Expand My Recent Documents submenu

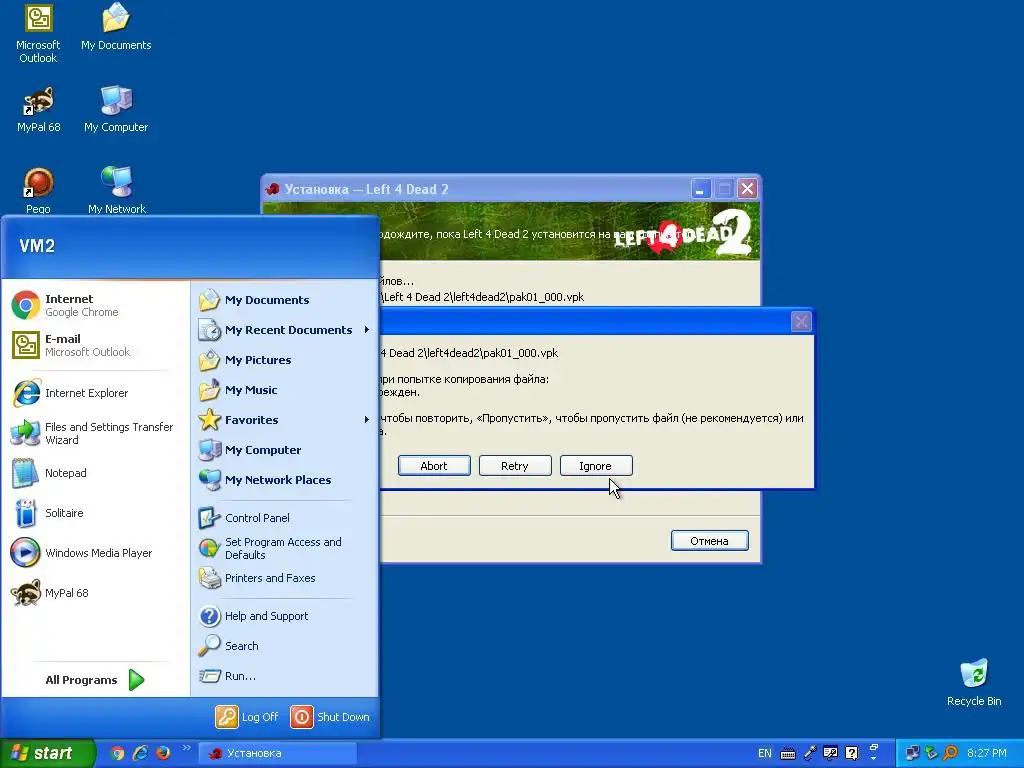283,330
